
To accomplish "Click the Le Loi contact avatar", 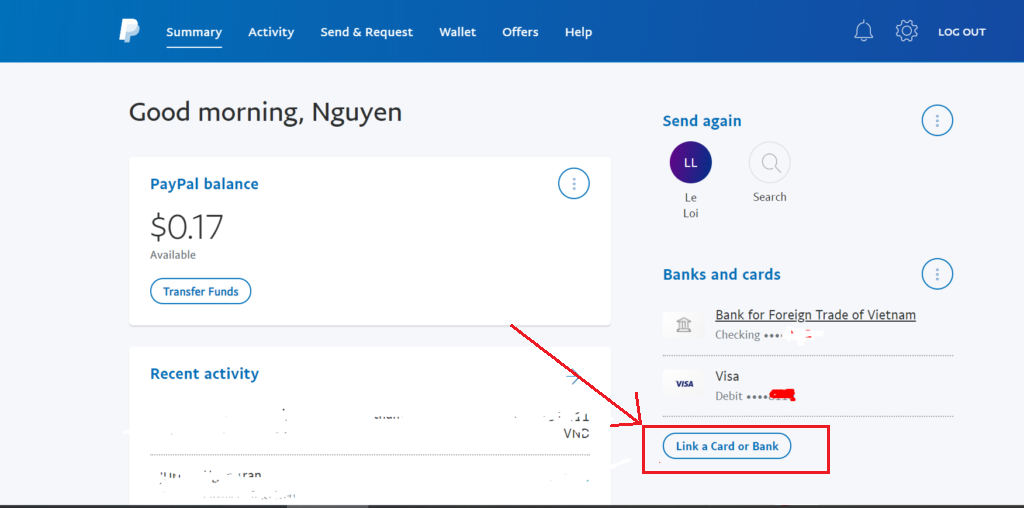I will 690,162.
